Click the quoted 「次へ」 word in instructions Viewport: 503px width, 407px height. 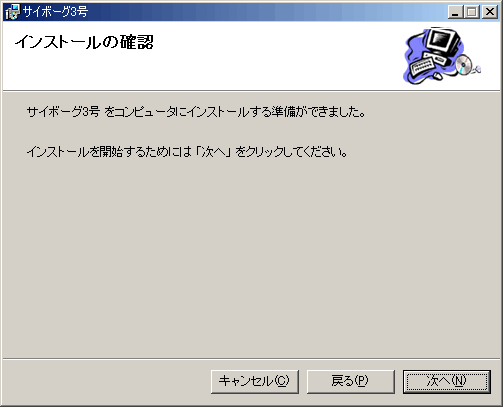pos(213,152)
